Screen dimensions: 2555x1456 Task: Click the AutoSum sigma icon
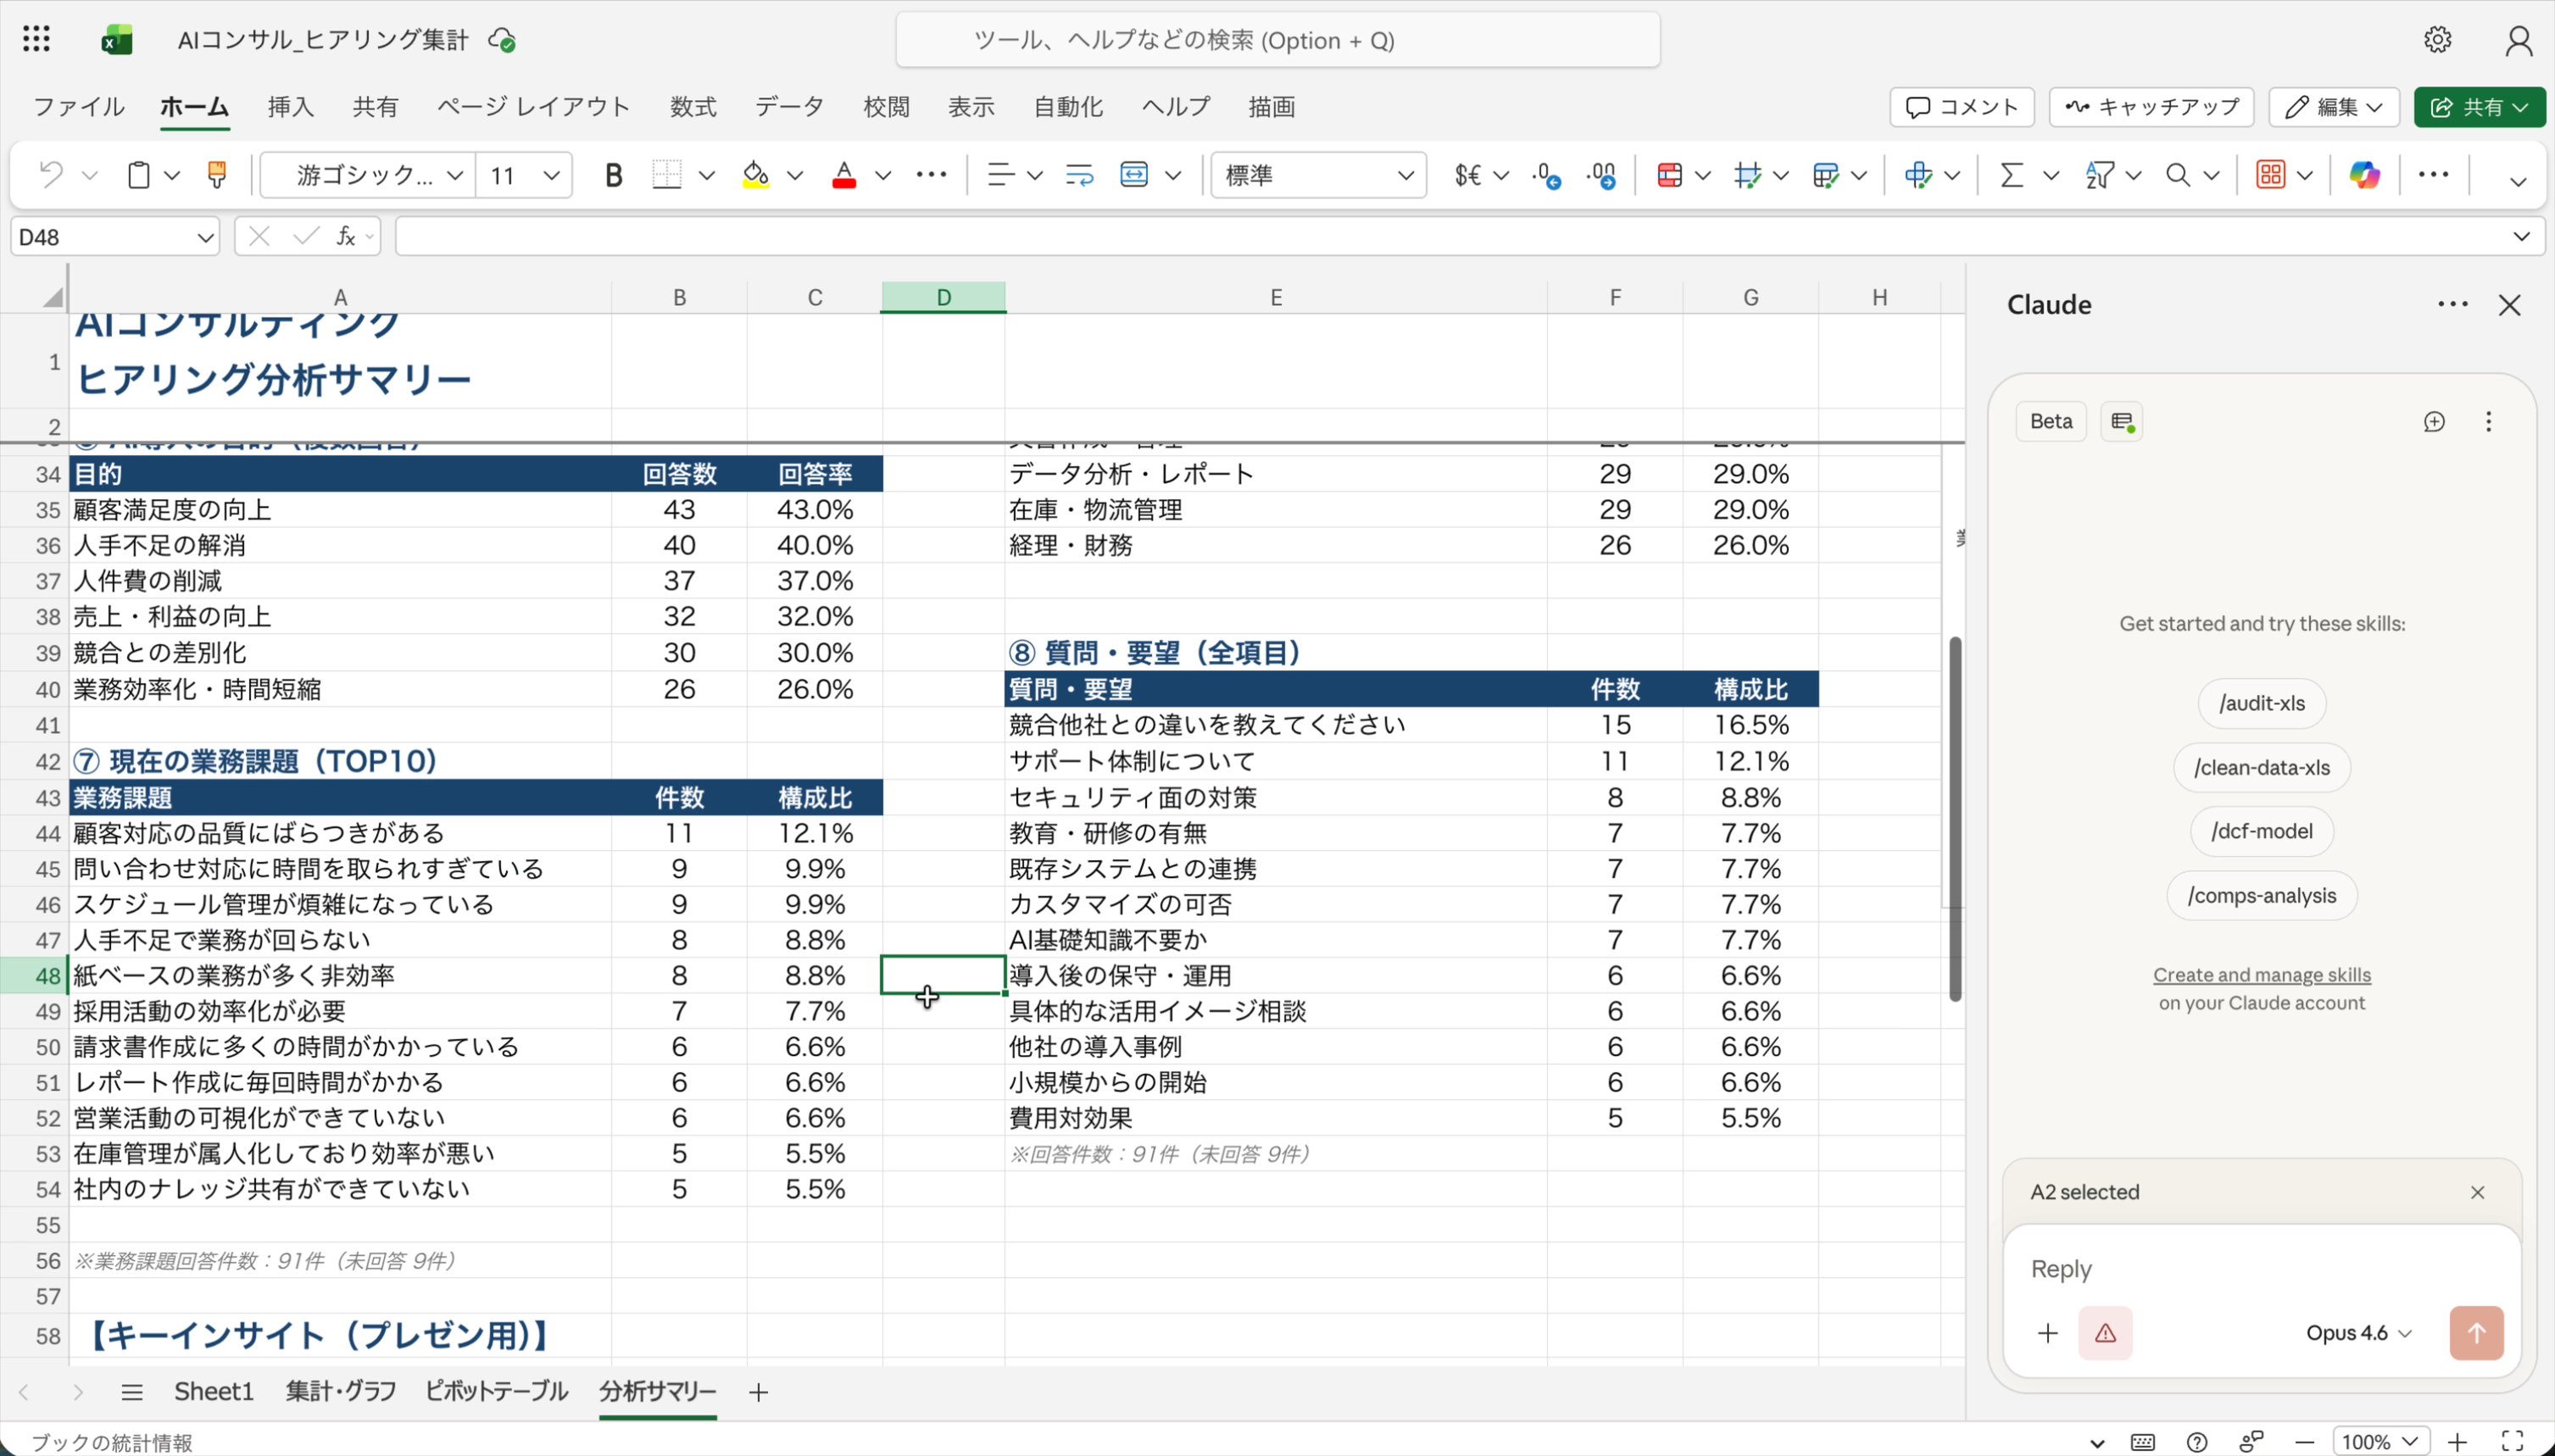pyautogui.click(x=2011, y=175)
